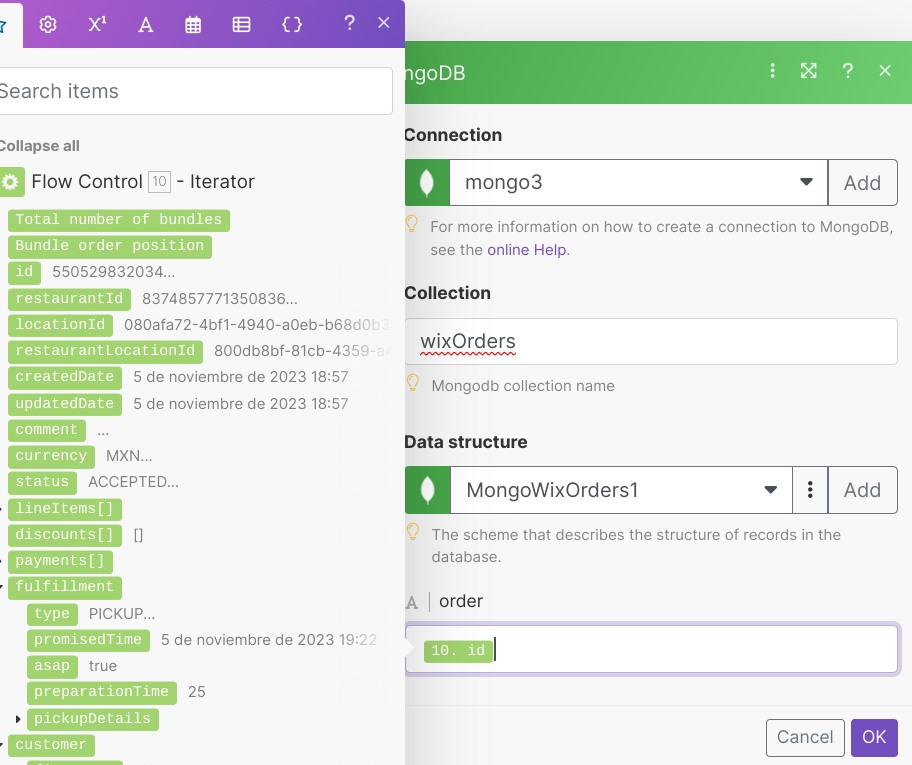
Task: Add a new MongoDB connection
Action: 863,183
